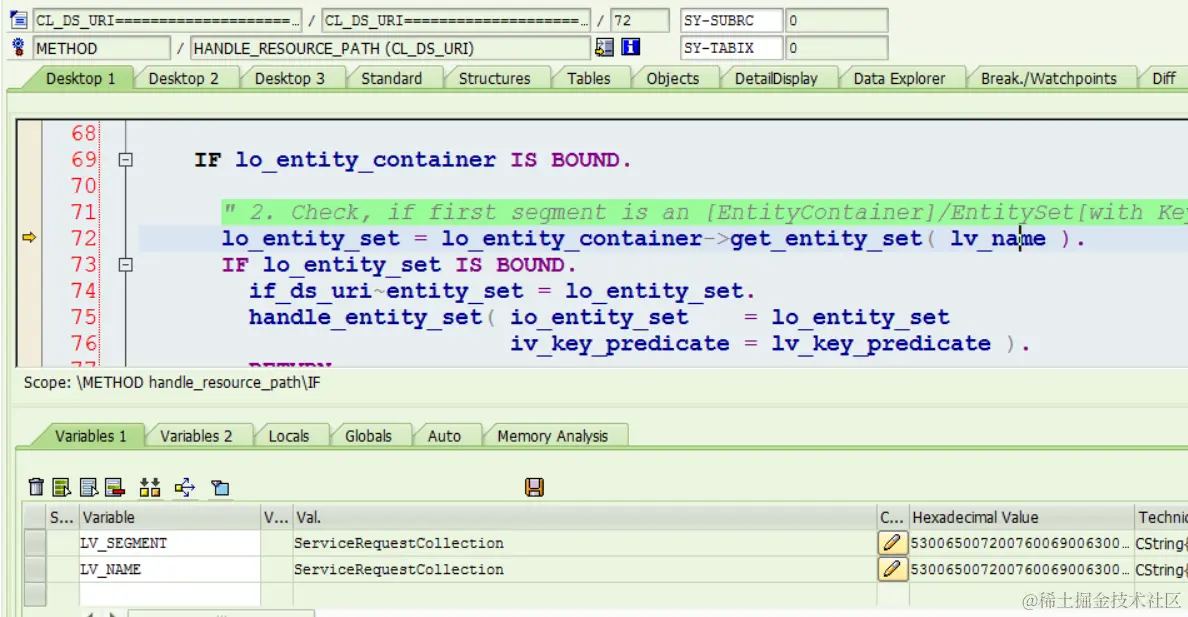This screenshot has height=617, width=1188.
Task: Collapse the IF block at line 73
Action: (x=126, y=265)
